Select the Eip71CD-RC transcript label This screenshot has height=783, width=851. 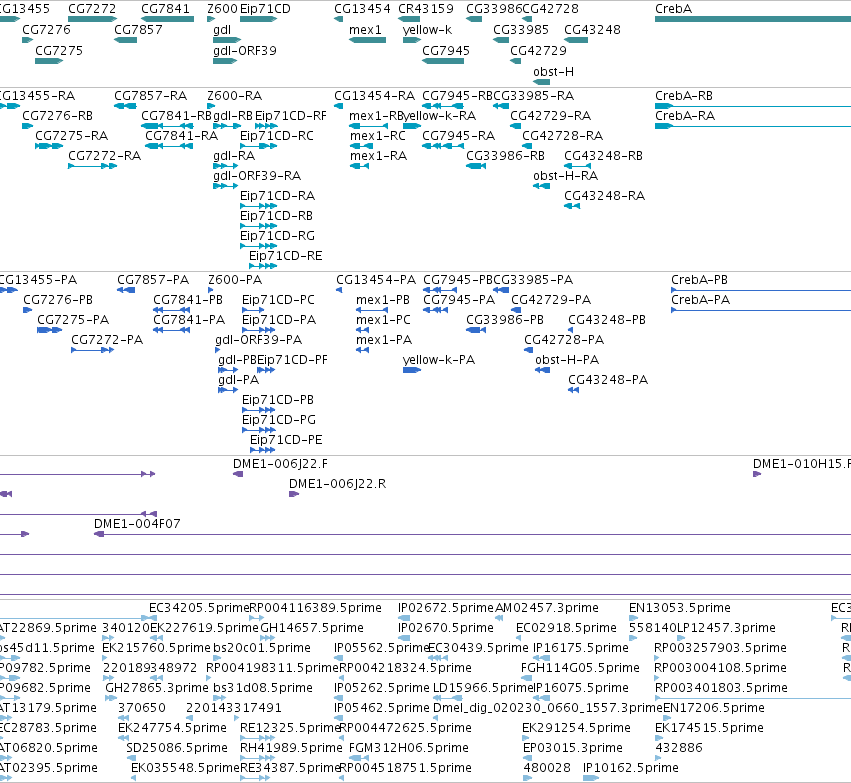click(277, 136)
